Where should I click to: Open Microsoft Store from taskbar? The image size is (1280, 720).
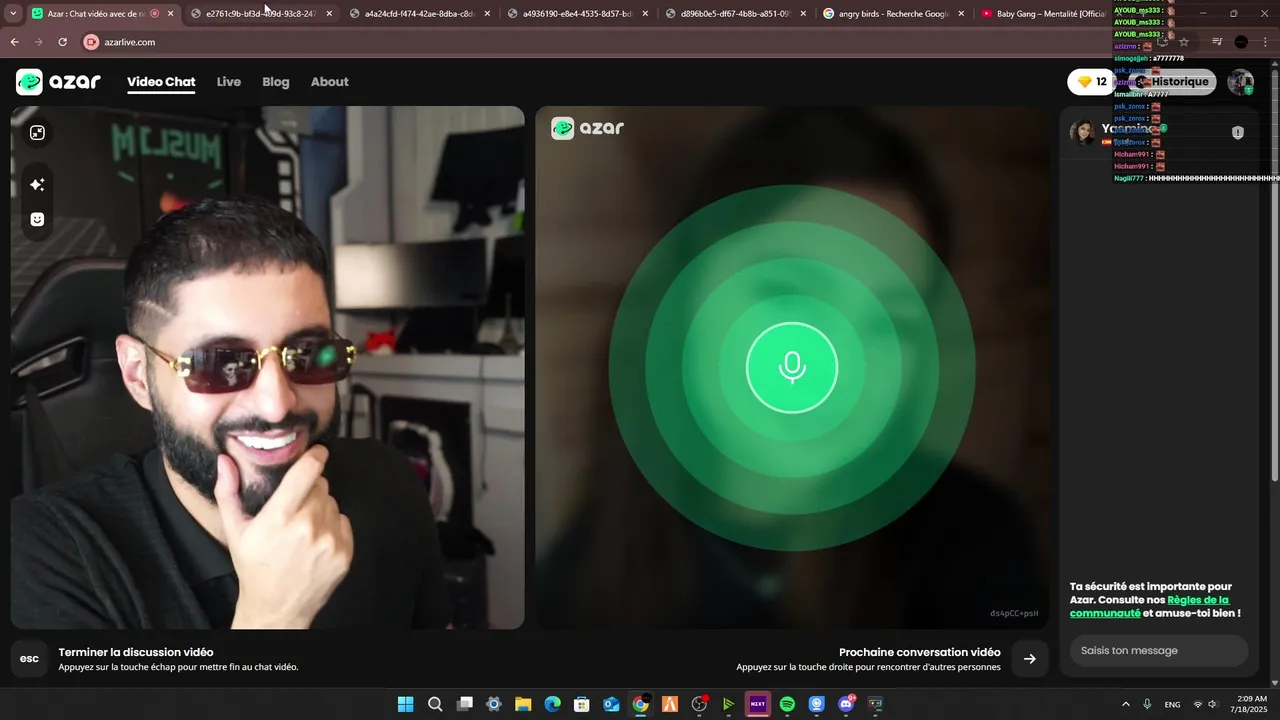(x=581, y=704)
